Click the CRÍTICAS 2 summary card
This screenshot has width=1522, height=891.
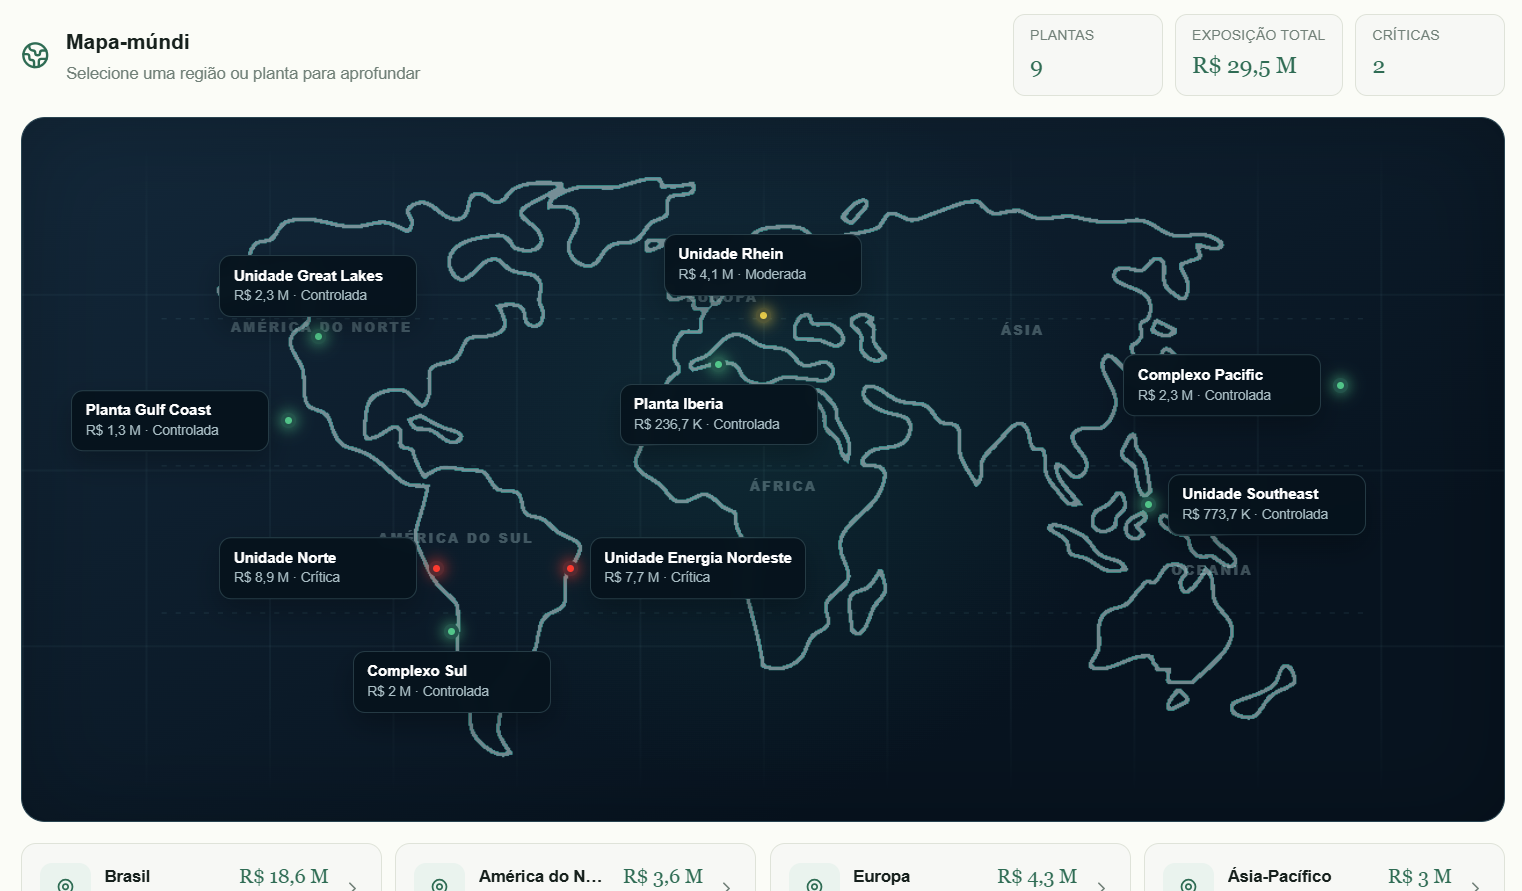tap(1430, 55)
